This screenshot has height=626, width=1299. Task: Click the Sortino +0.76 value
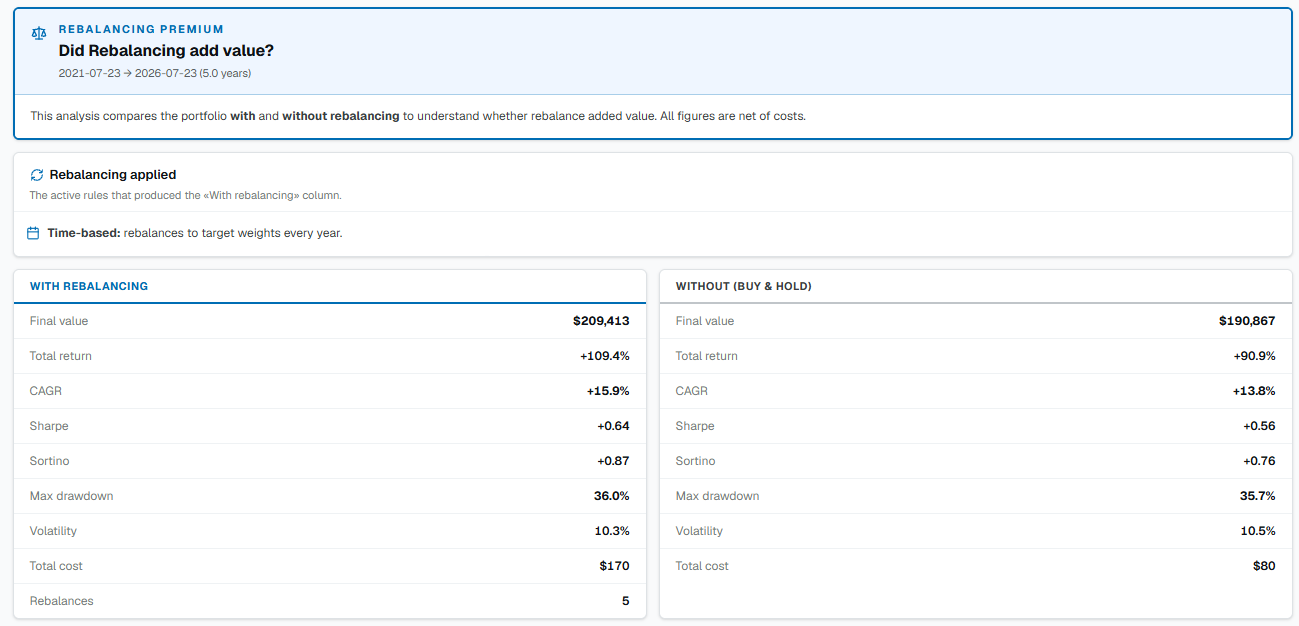pyautogui.click(x=1259, y=461)
